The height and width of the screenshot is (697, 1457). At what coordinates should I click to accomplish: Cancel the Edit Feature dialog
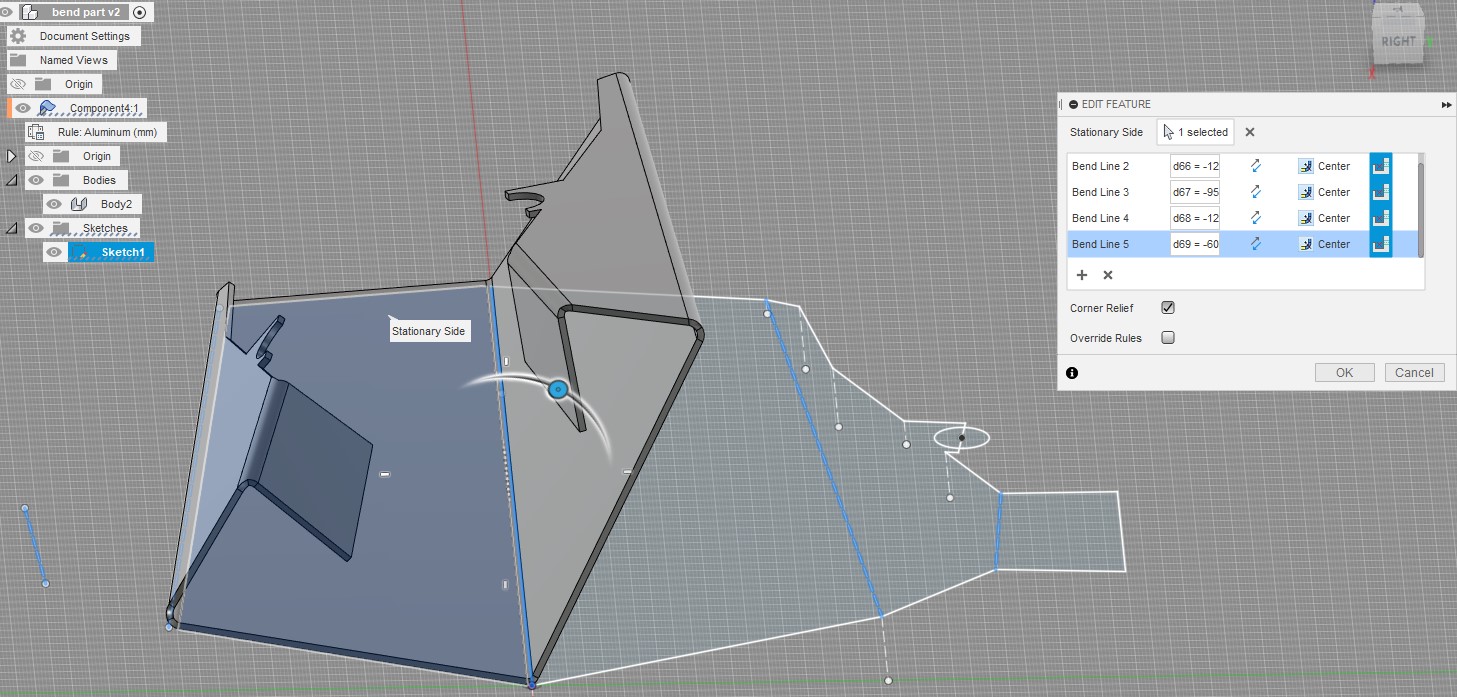1413,371
